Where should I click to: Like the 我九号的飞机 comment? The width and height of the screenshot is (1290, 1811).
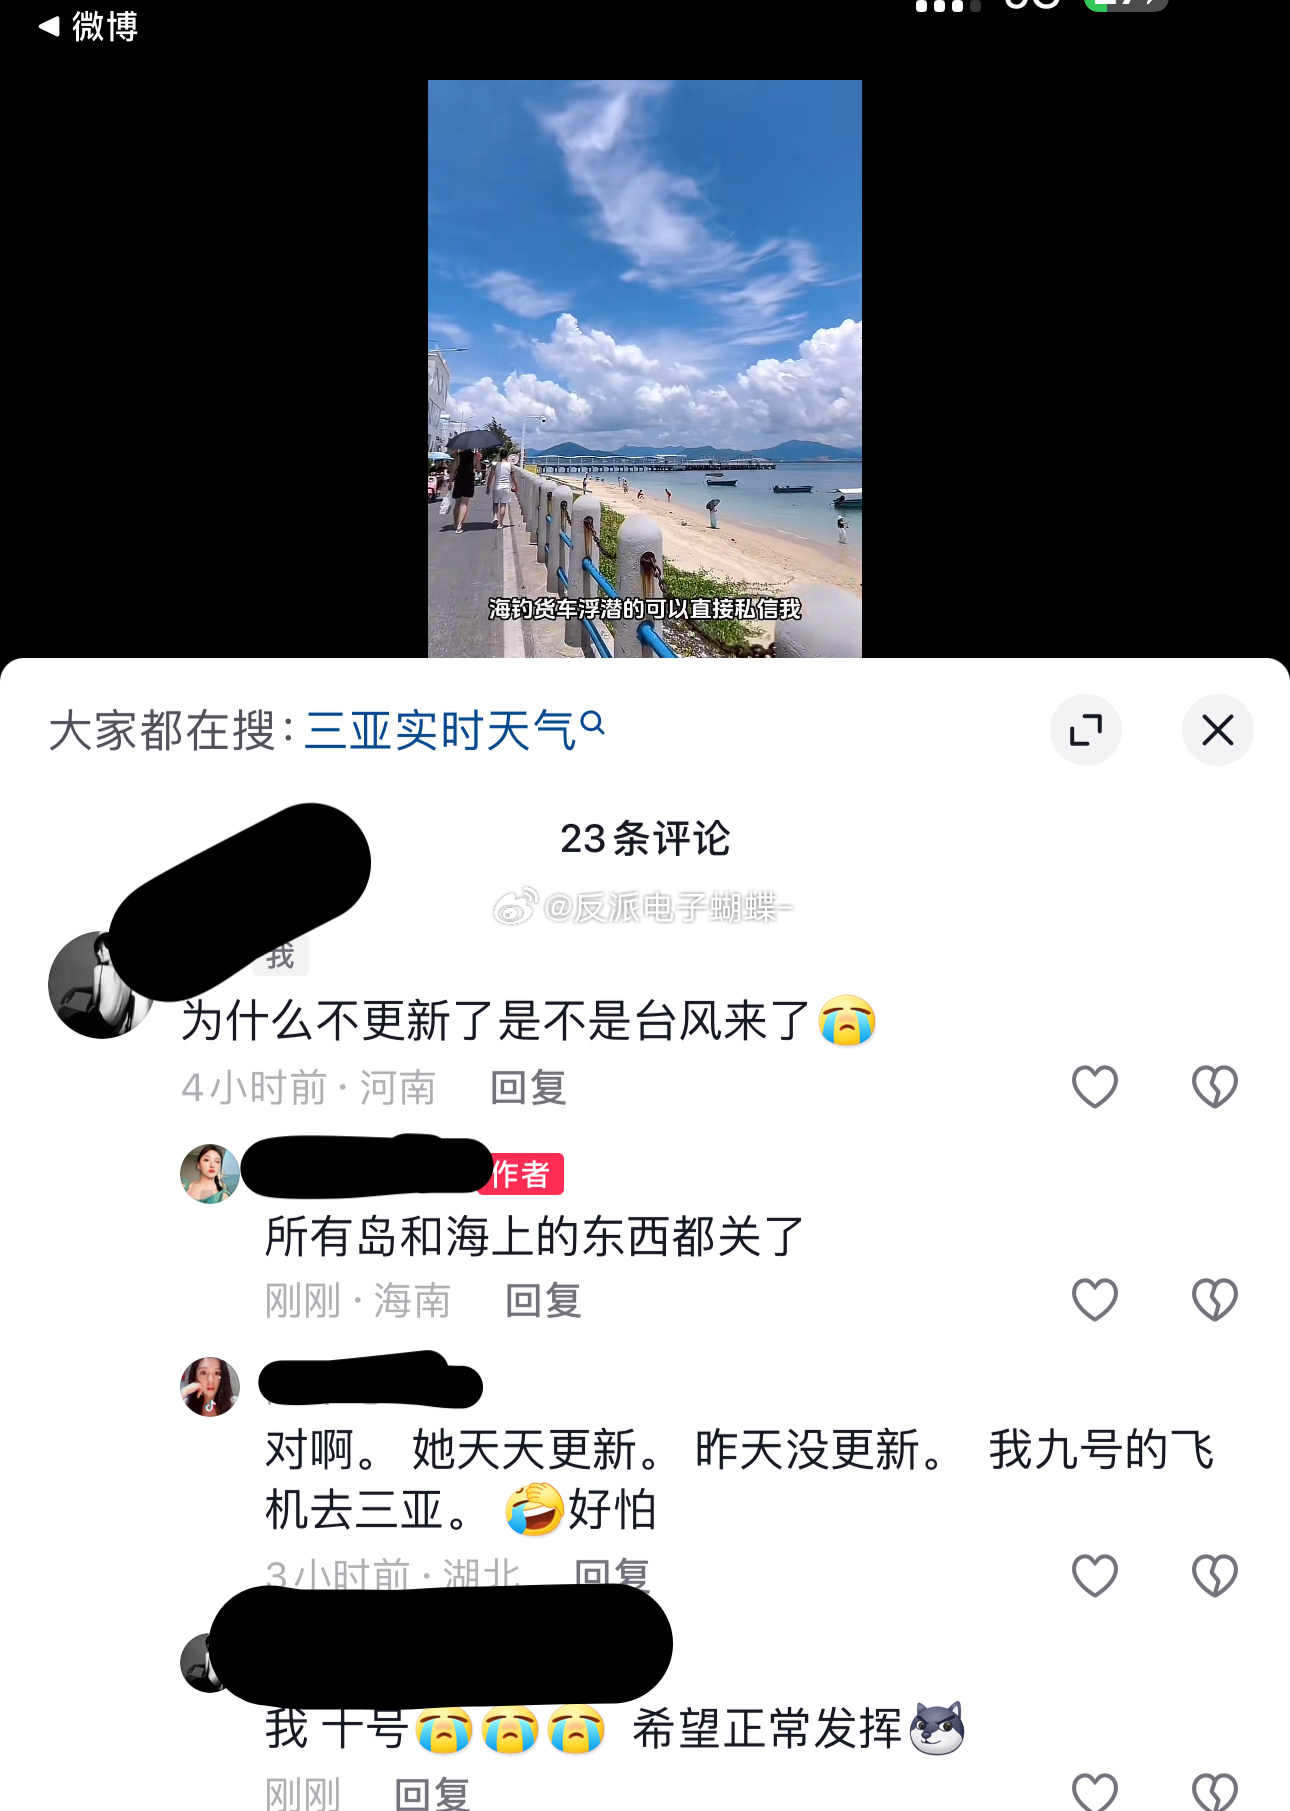tap(1095, 1576)
